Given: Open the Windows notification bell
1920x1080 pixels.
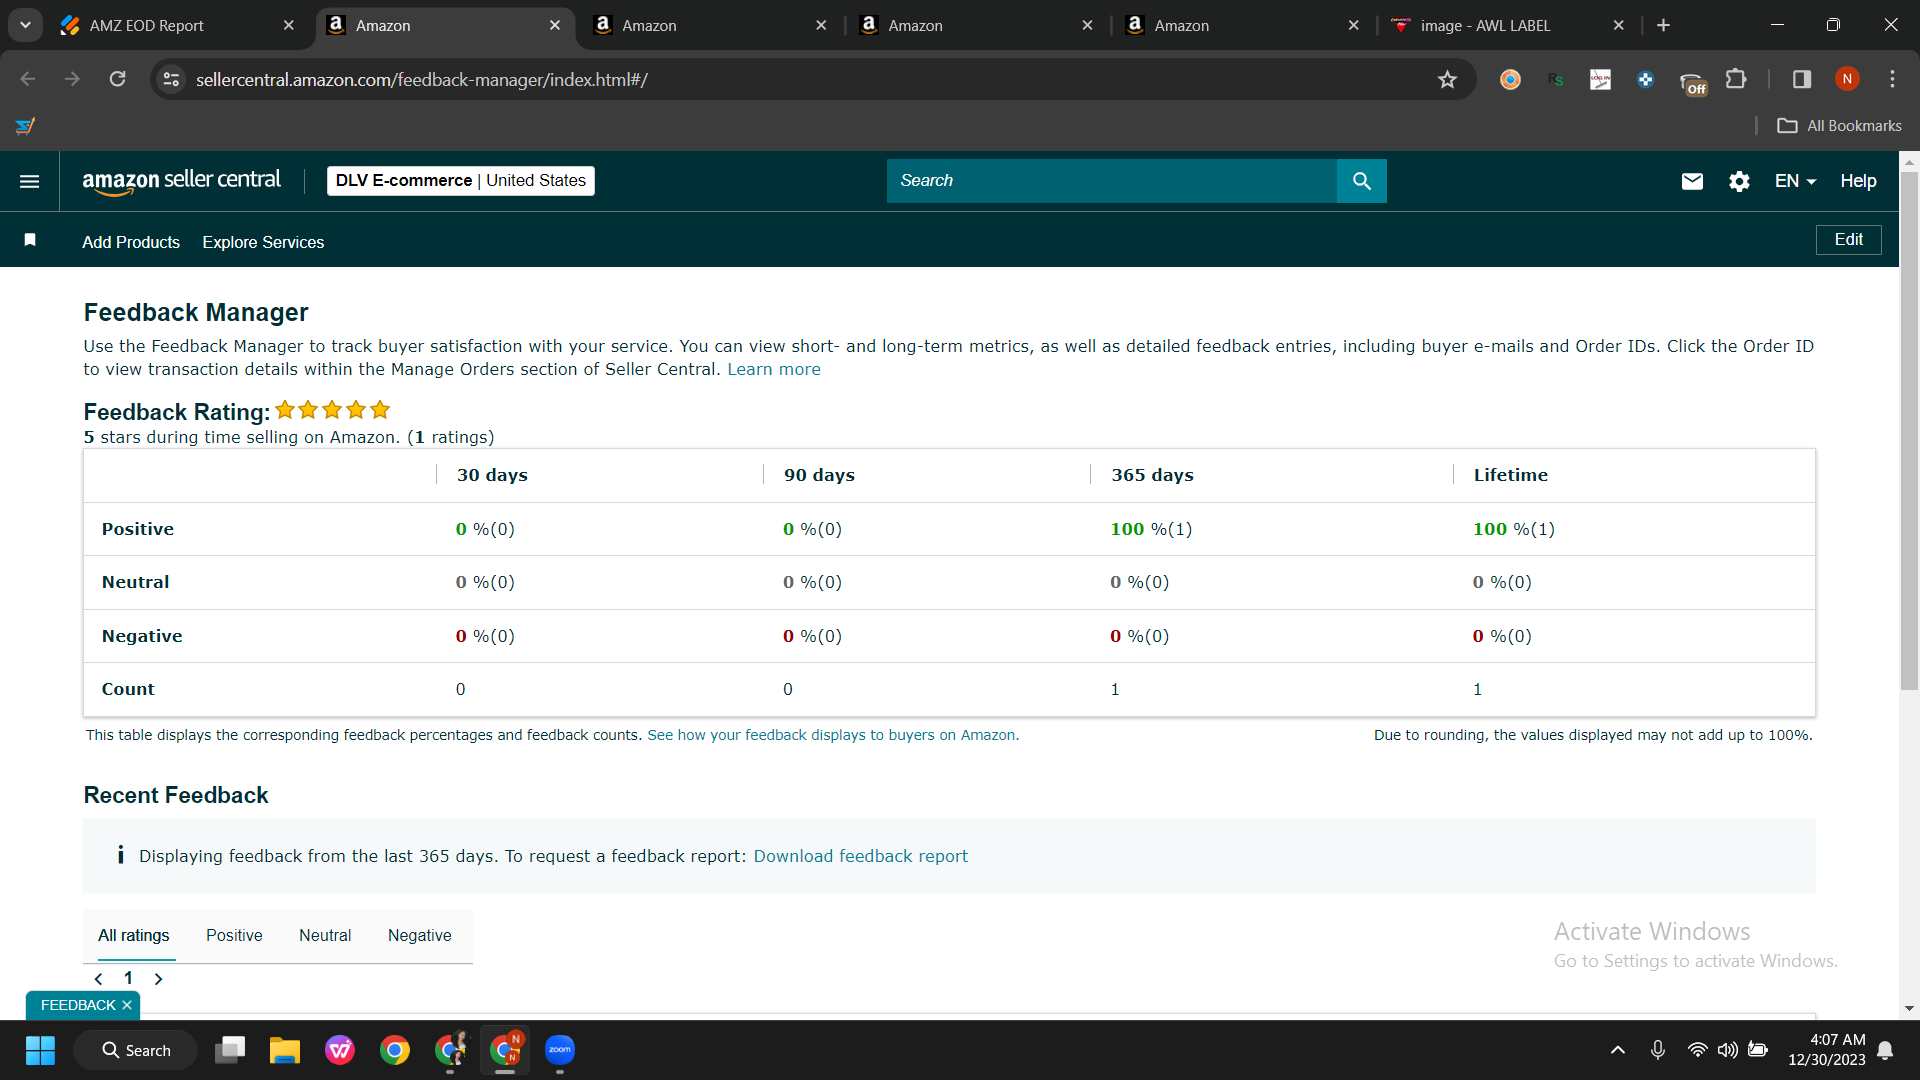Looking at the screenshot, I should pyautogui.click(x=1885, y=1050).
